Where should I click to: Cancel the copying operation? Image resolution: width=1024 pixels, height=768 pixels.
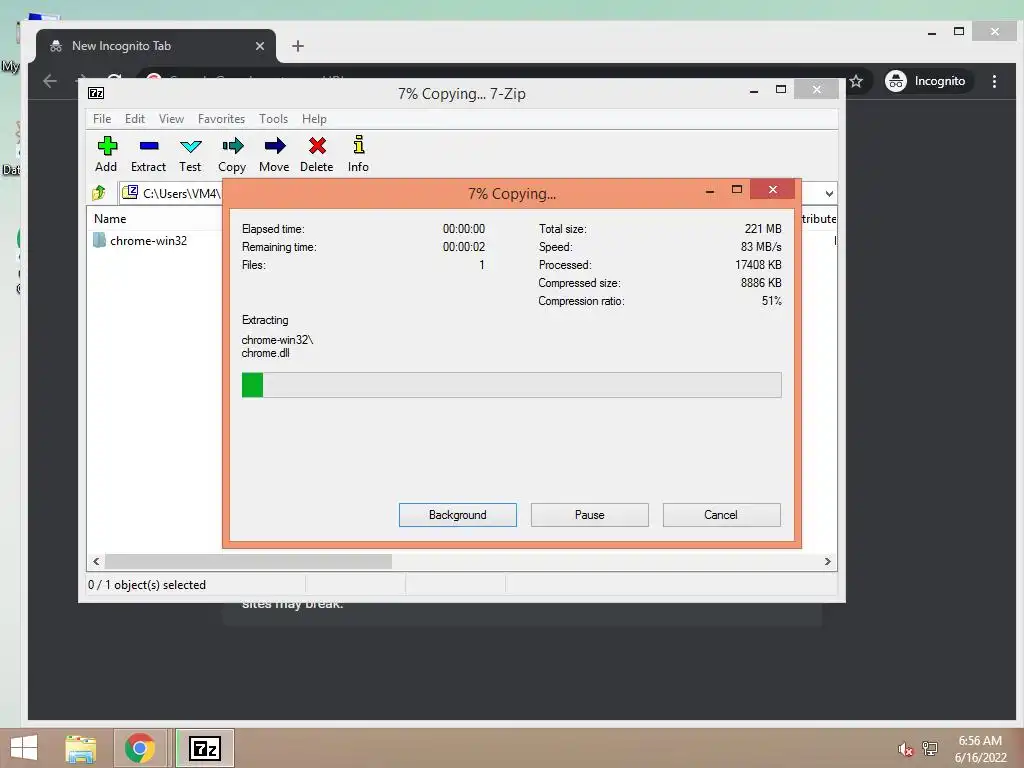click(x=721, y=515)
